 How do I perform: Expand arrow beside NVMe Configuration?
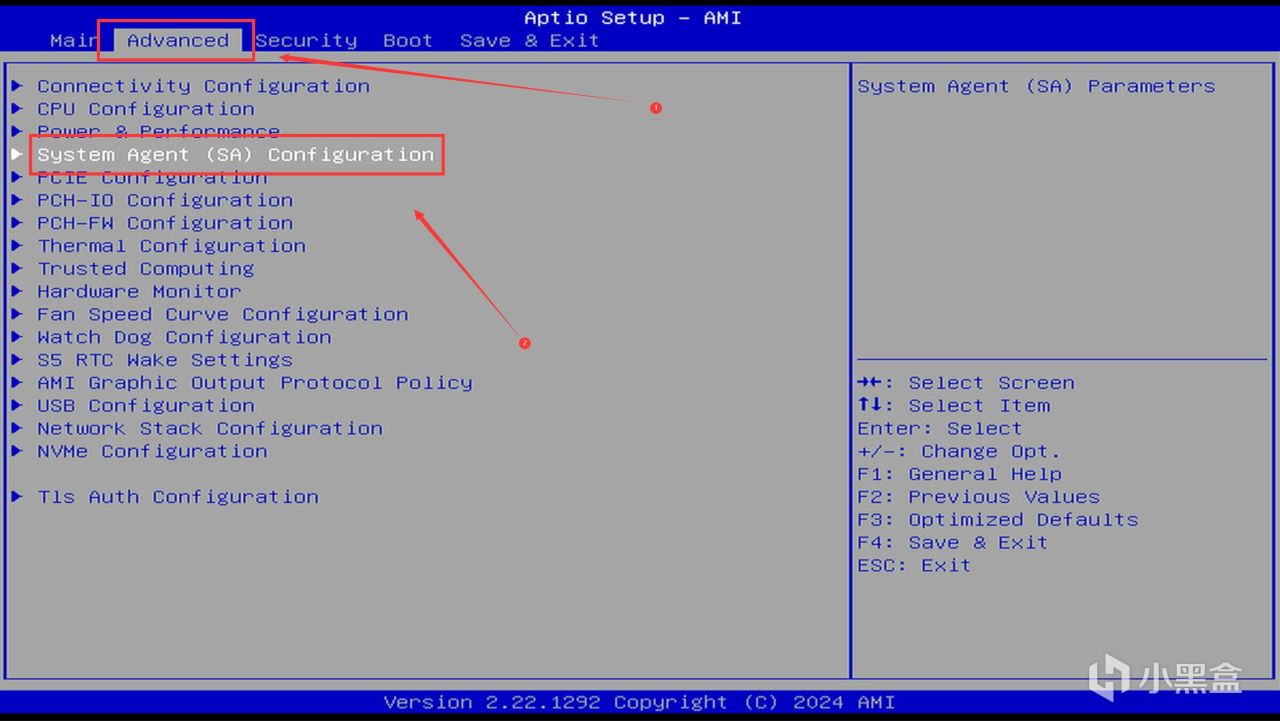pos(17,452)
